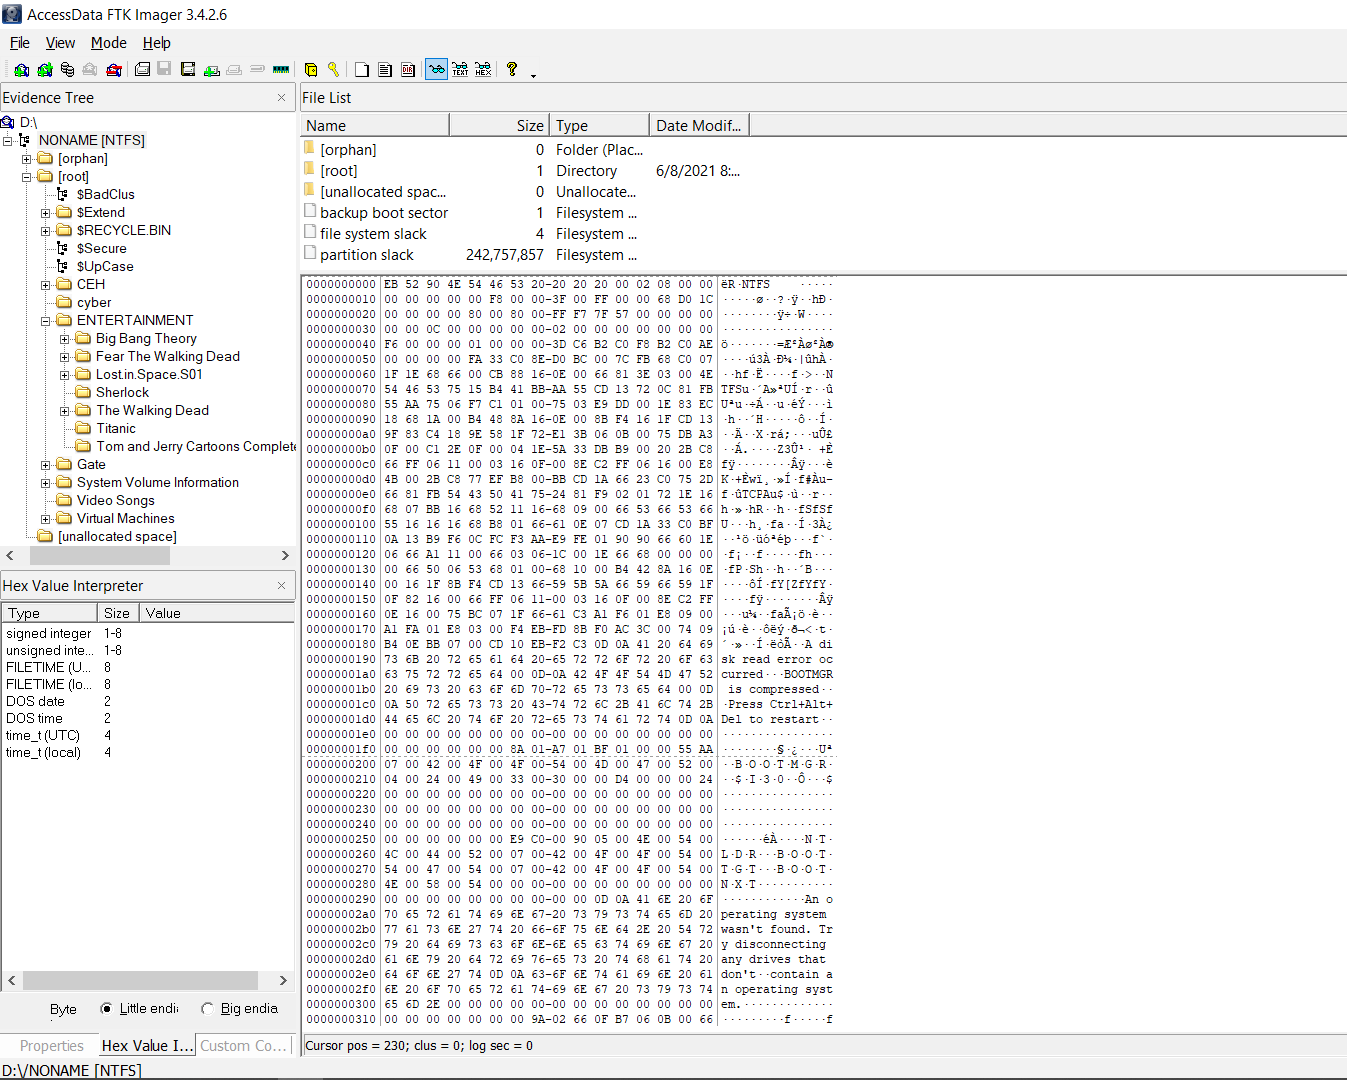Viewport: 1347px width, 1080px height.
Task: Open the Image Mounting tool icon
Action: (x=67, y=69)
